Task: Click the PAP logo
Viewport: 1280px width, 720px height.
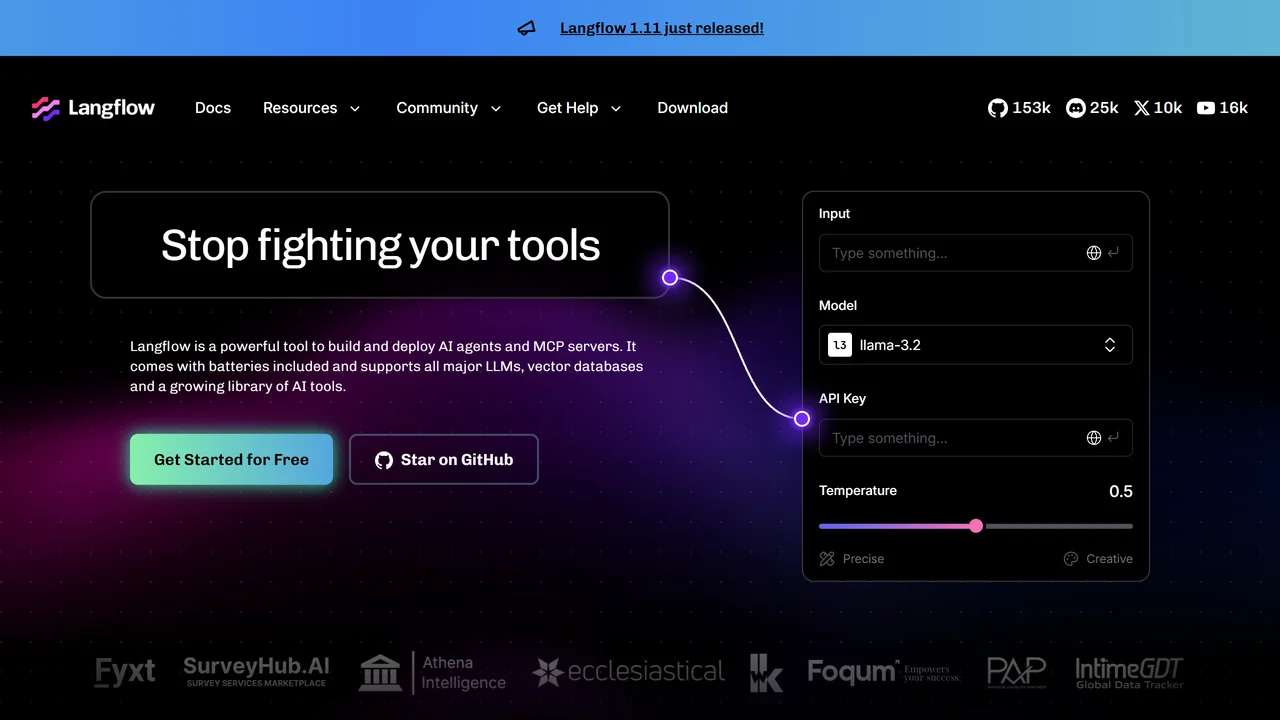Action: pos(1016,672)
